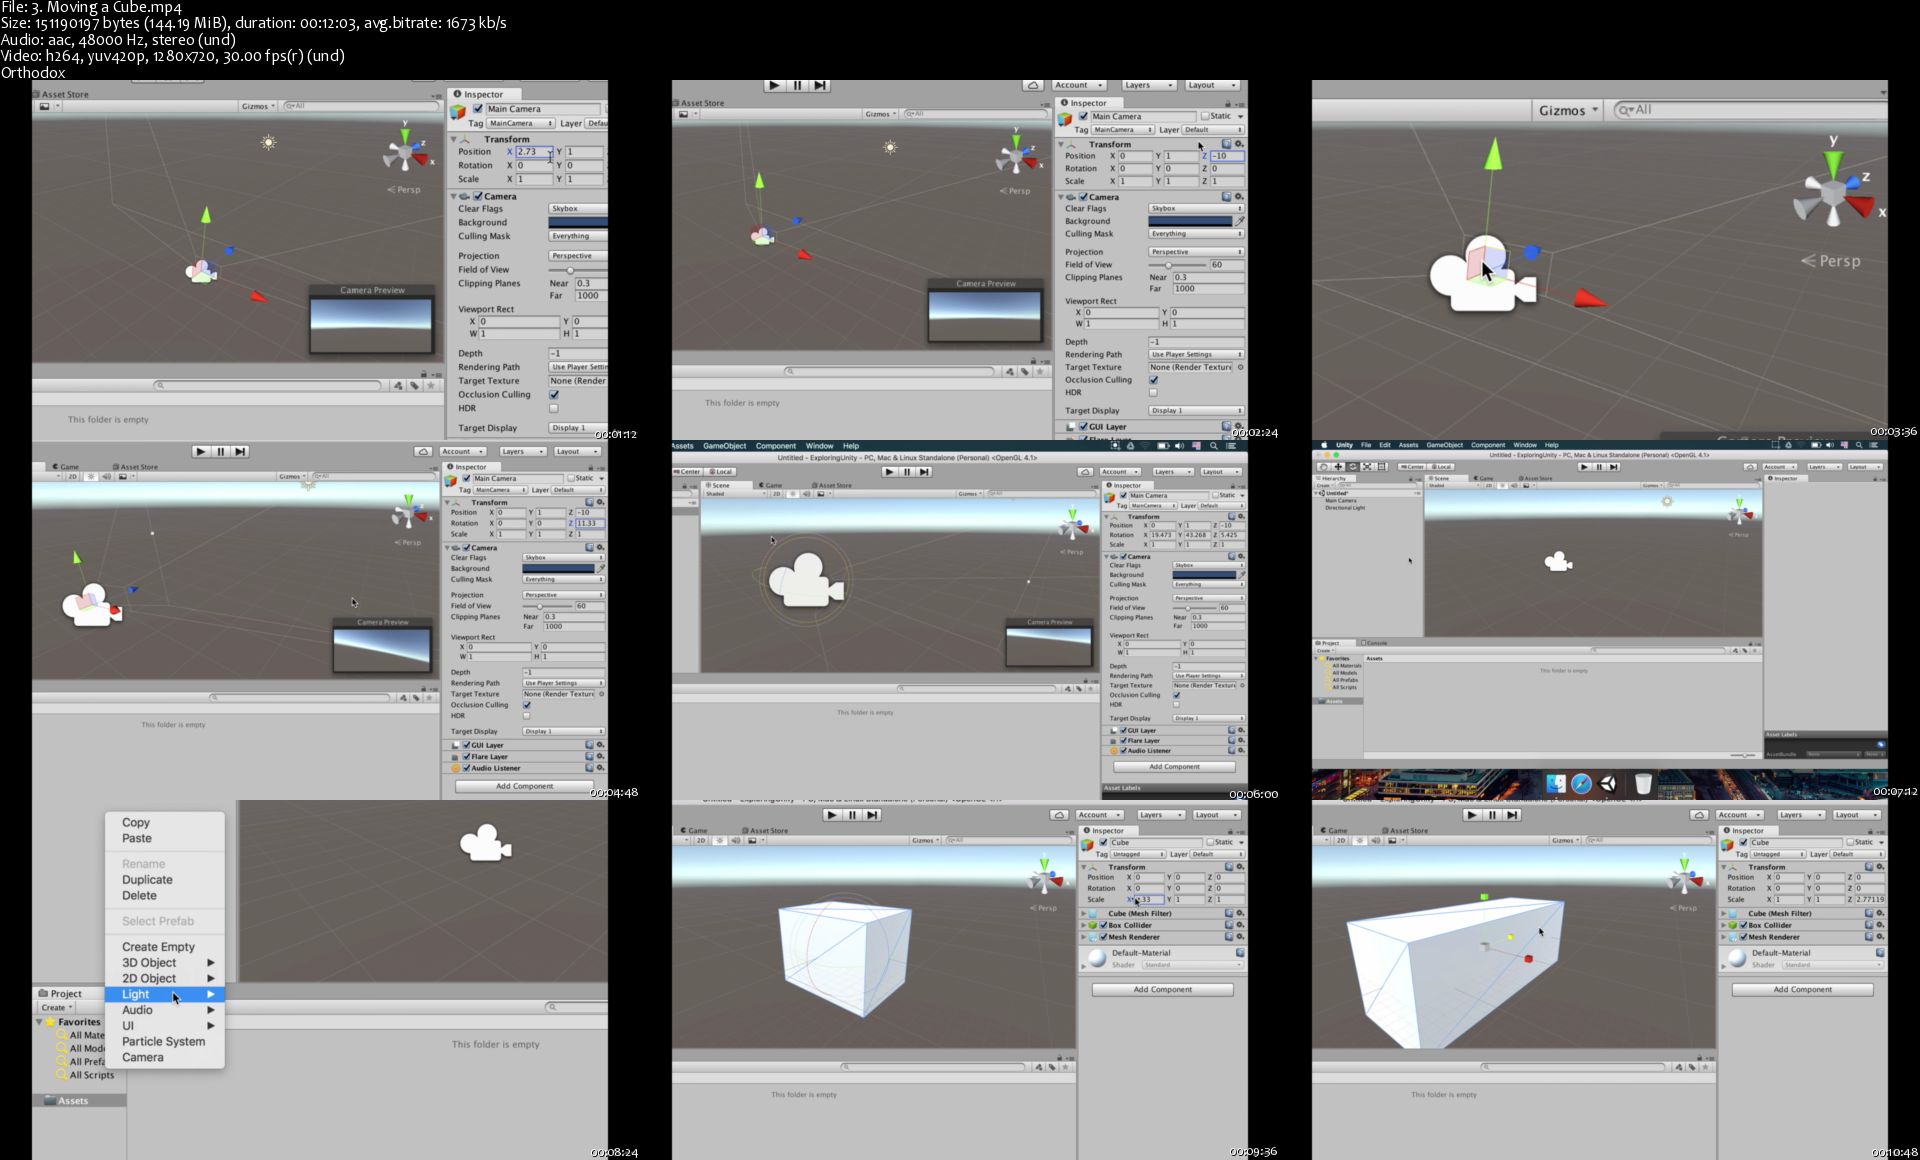Click the Persp label in the 00:03:36 frame
The width and height of the screenshot is (1920, 1160).
1831,261
